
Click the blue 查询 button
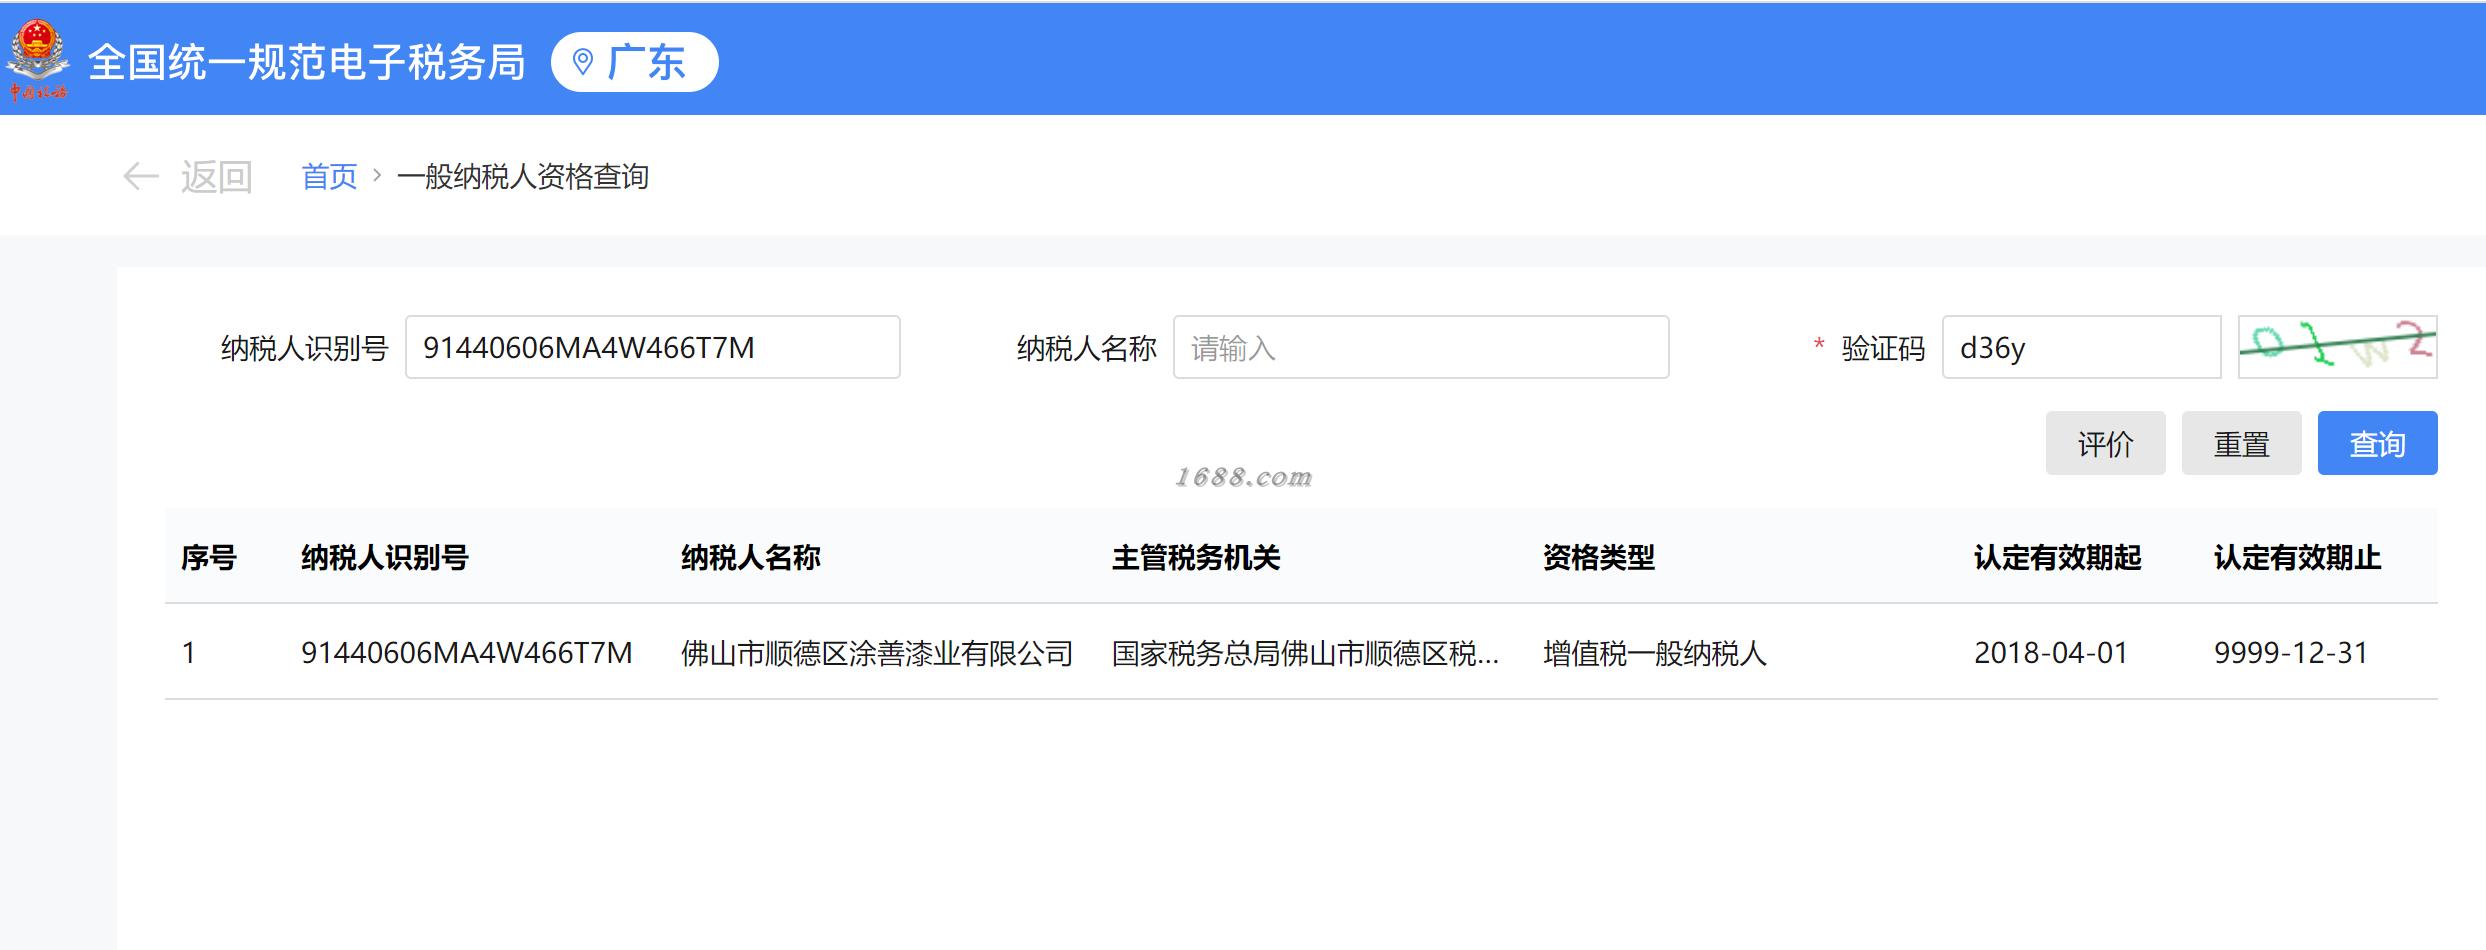point(2377,443)
